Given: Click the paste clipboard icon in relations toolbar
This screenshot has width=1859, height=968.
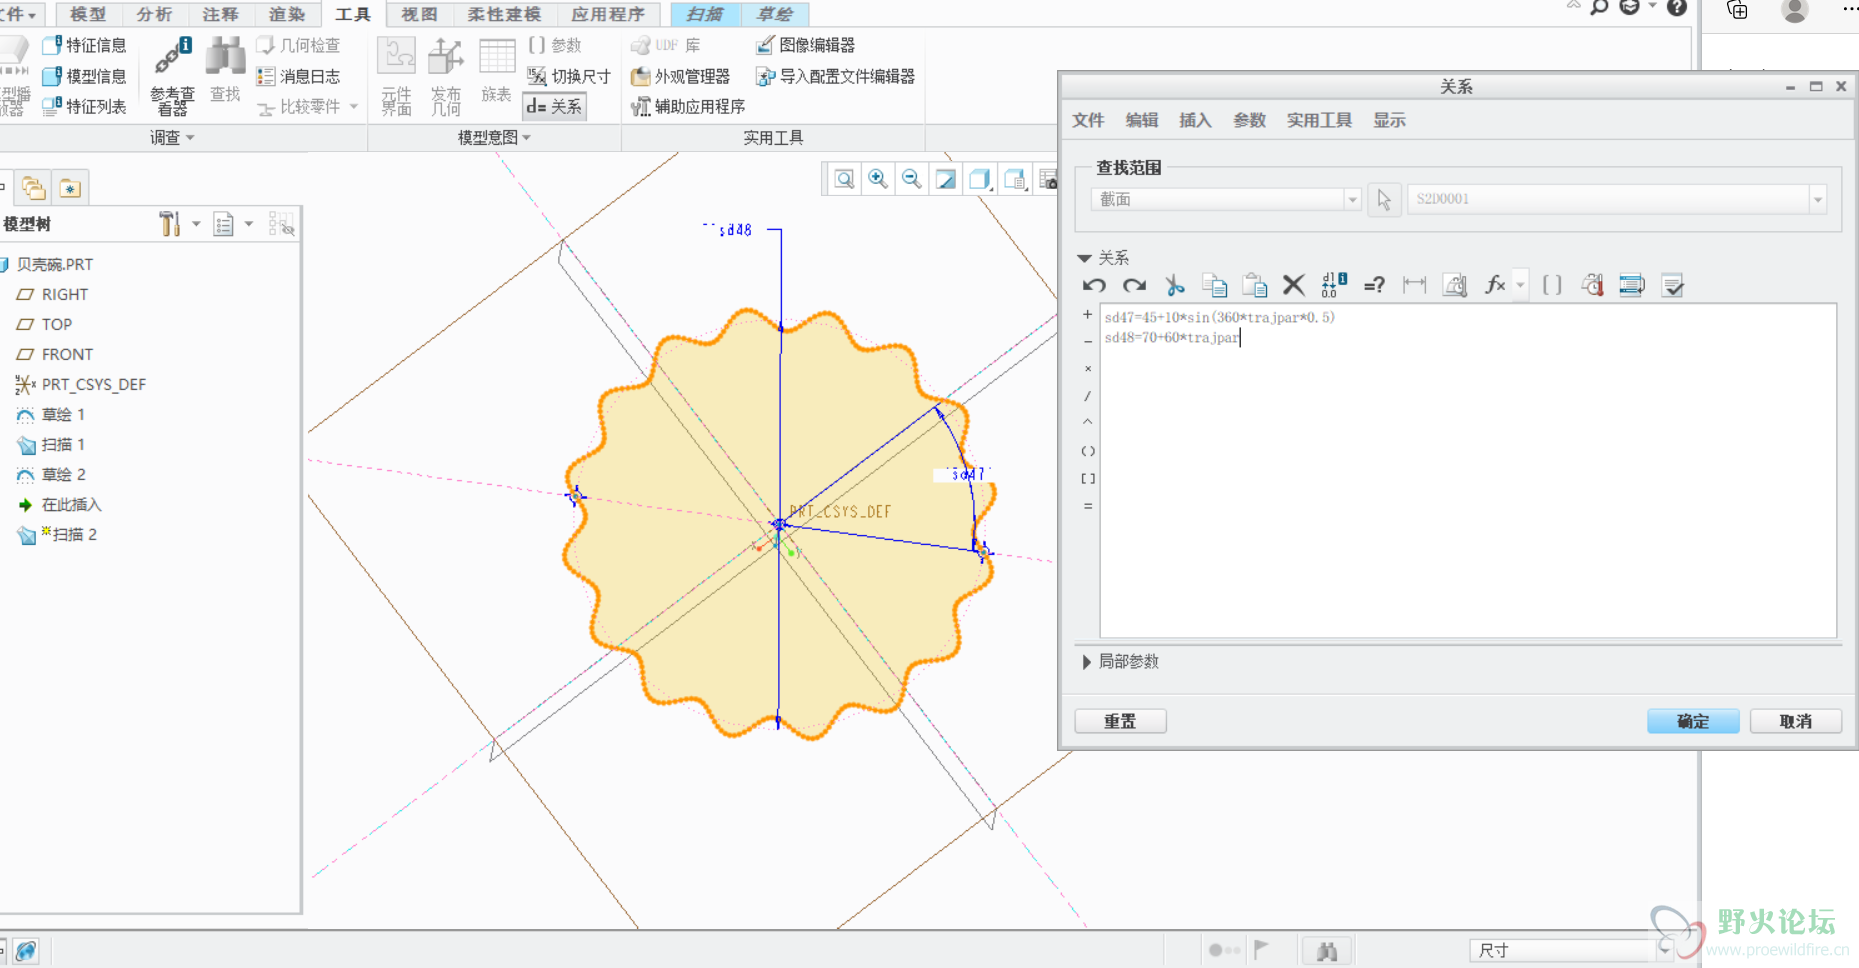Looking at the screenshot, I should click(x=1254, y=286).
